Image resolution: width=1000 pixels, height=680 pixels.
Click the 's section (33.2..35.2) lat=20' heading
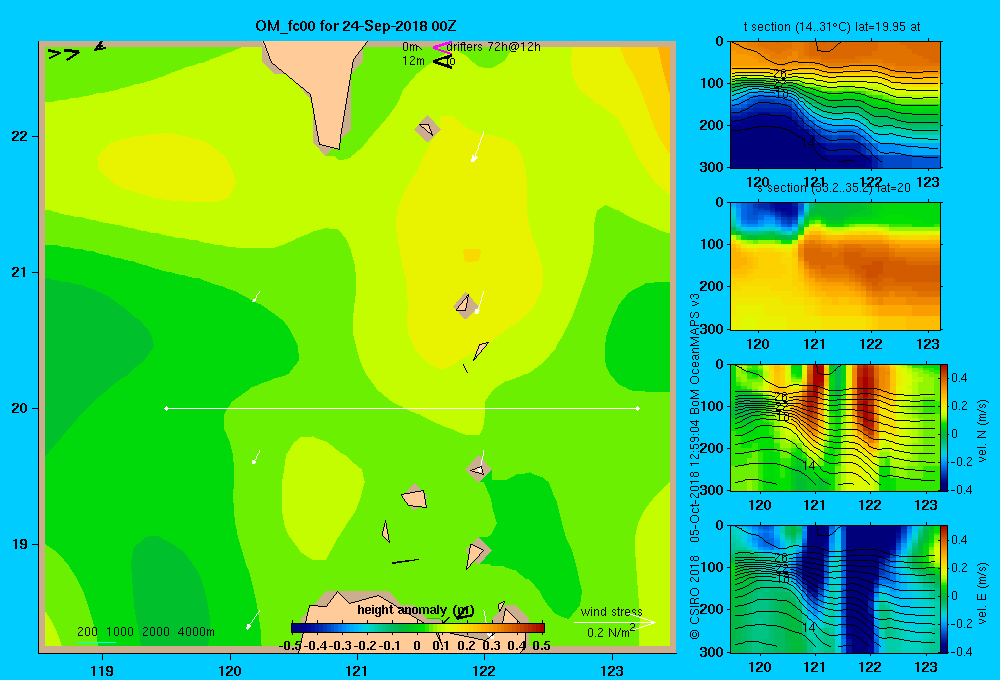pyautogui.click(x=834, y=188)
